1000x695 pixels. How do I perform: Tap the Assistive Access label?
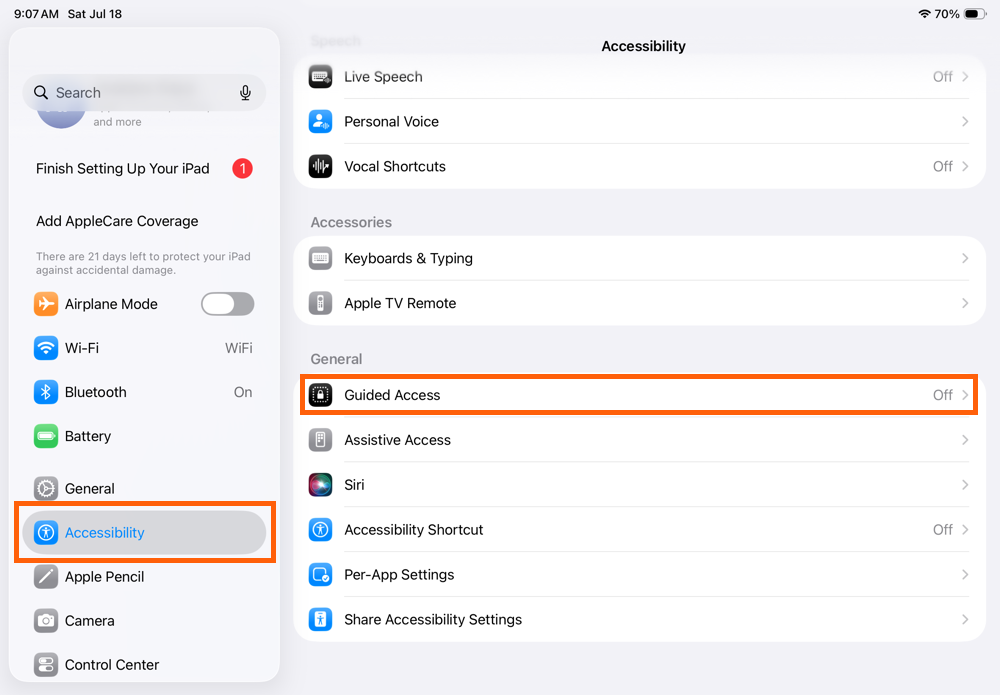click(397, 440)
